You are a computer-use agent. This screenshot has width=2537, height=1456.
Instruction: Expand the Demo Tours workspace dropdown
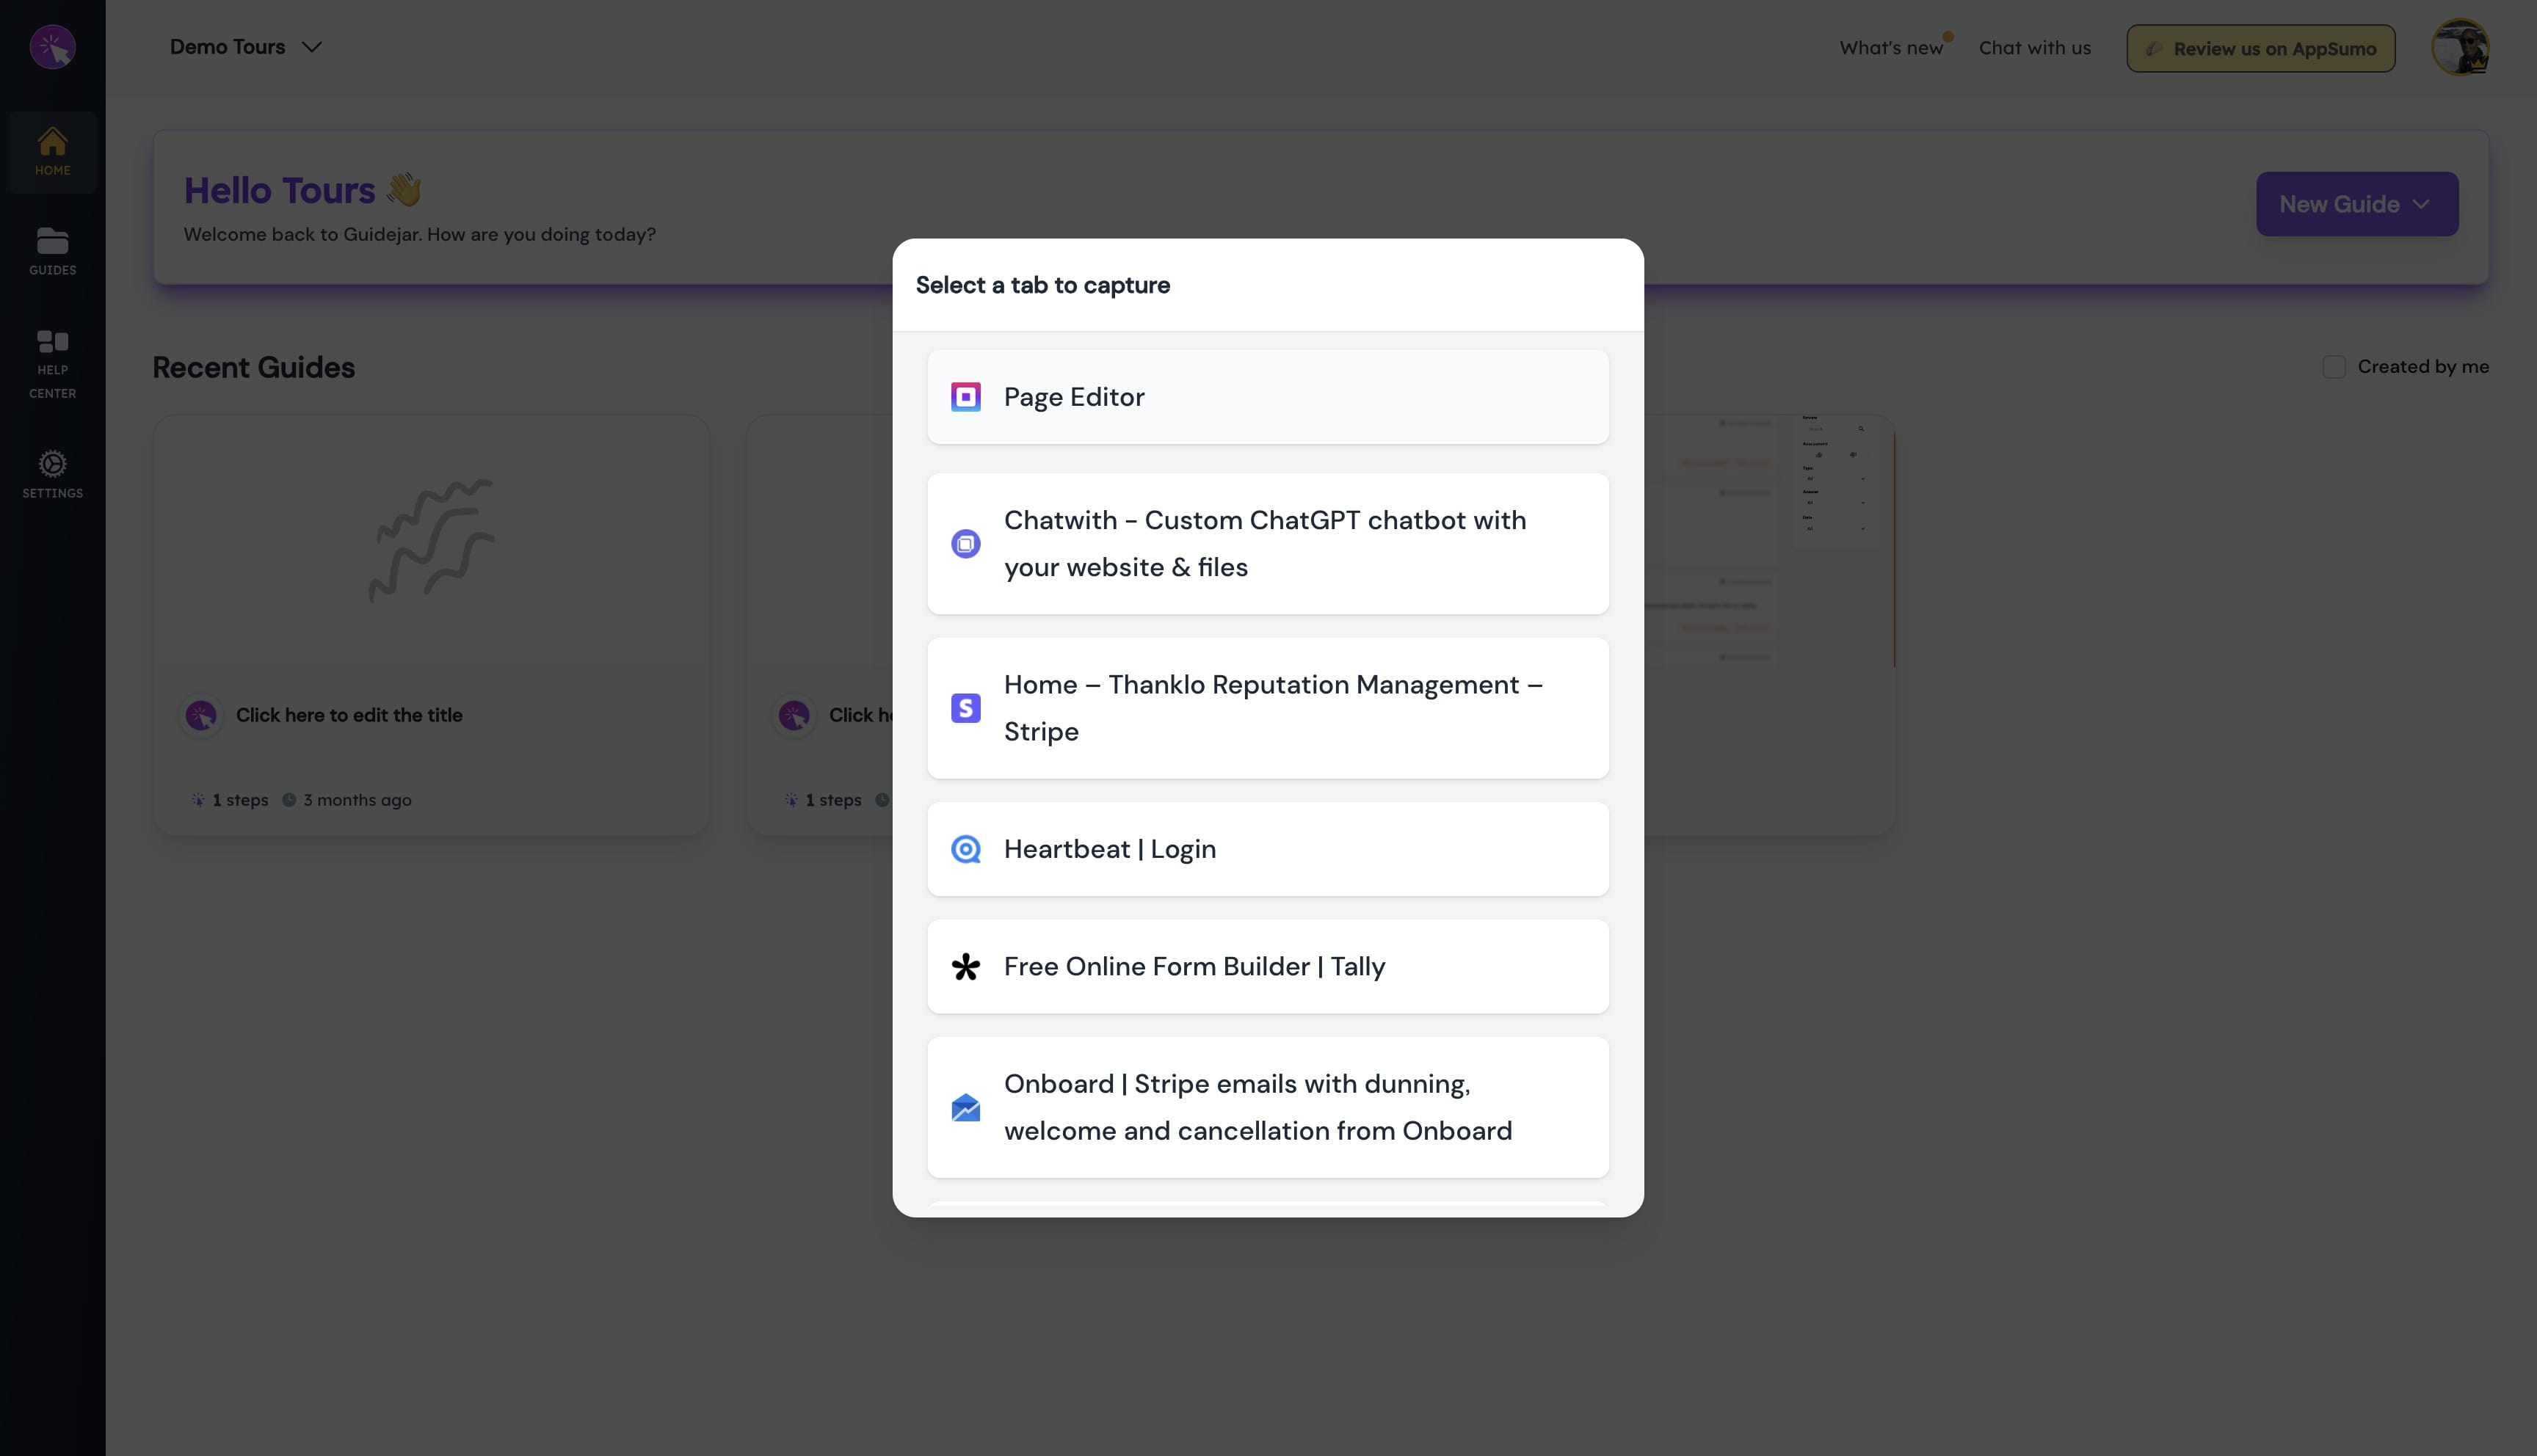[x=245, y=46]
